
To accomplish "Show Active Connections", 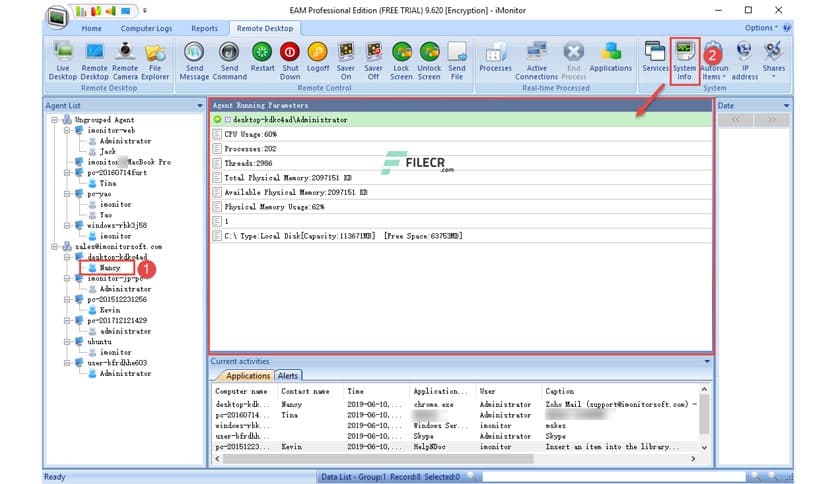I will pos(536,61).
